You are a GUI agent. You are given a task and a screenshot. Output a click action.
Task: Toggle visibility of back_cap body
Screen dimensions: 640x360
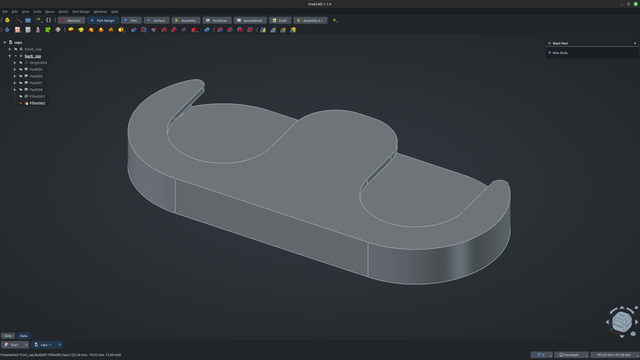[x=16, y=56]
